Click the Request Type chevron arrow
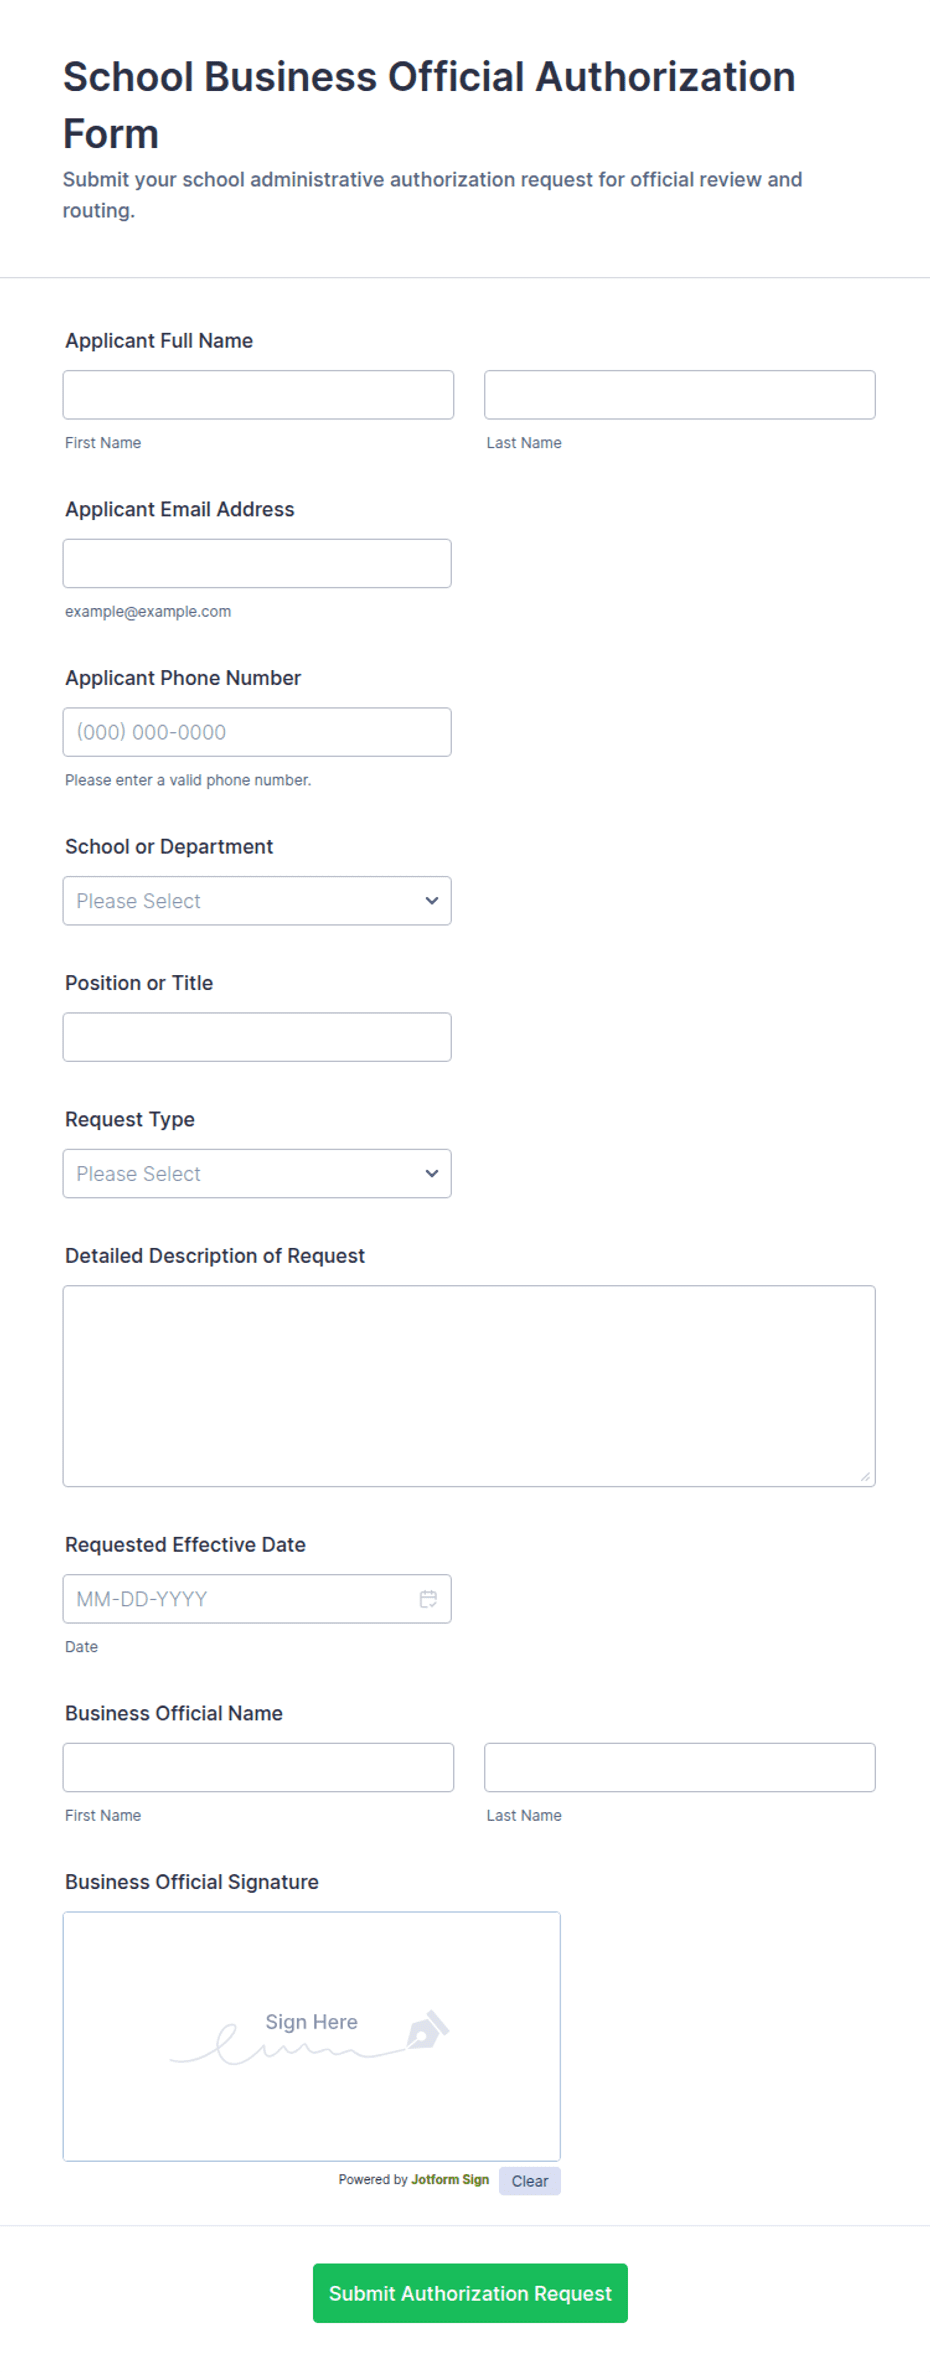The width and height of the screenshot is (930, 2372). pyautogui.click(x=432, y=1174)
